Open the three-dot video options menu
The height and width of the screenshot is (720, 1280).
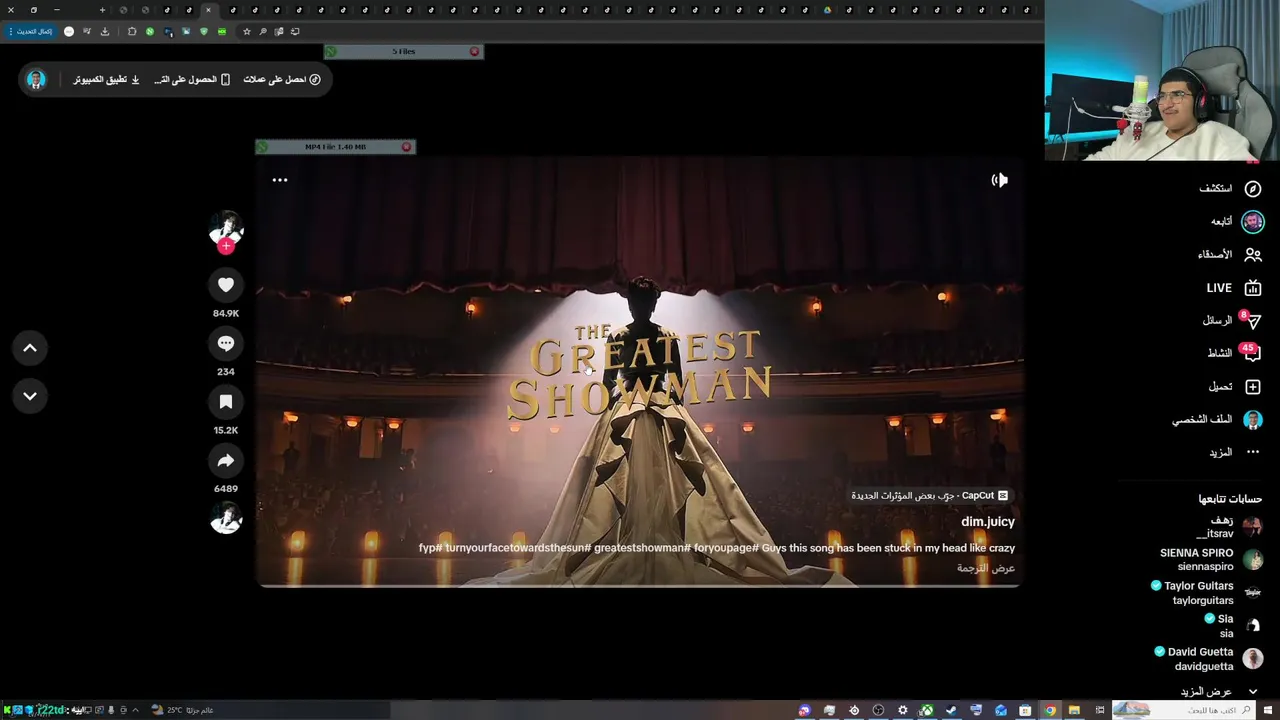(x=280, y=180)
